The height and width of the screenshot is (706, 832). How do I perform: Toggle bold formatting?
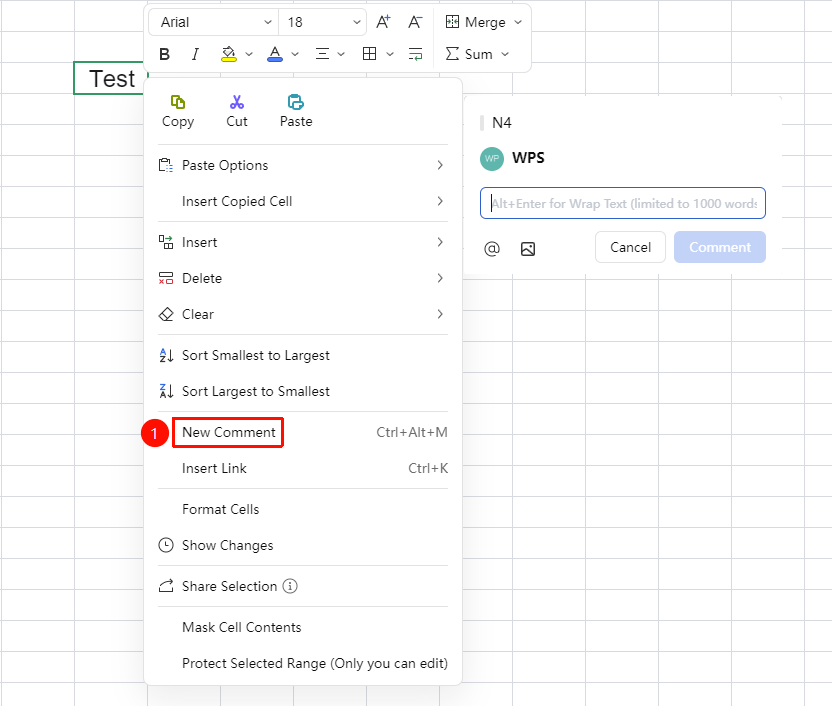point(164,54)
